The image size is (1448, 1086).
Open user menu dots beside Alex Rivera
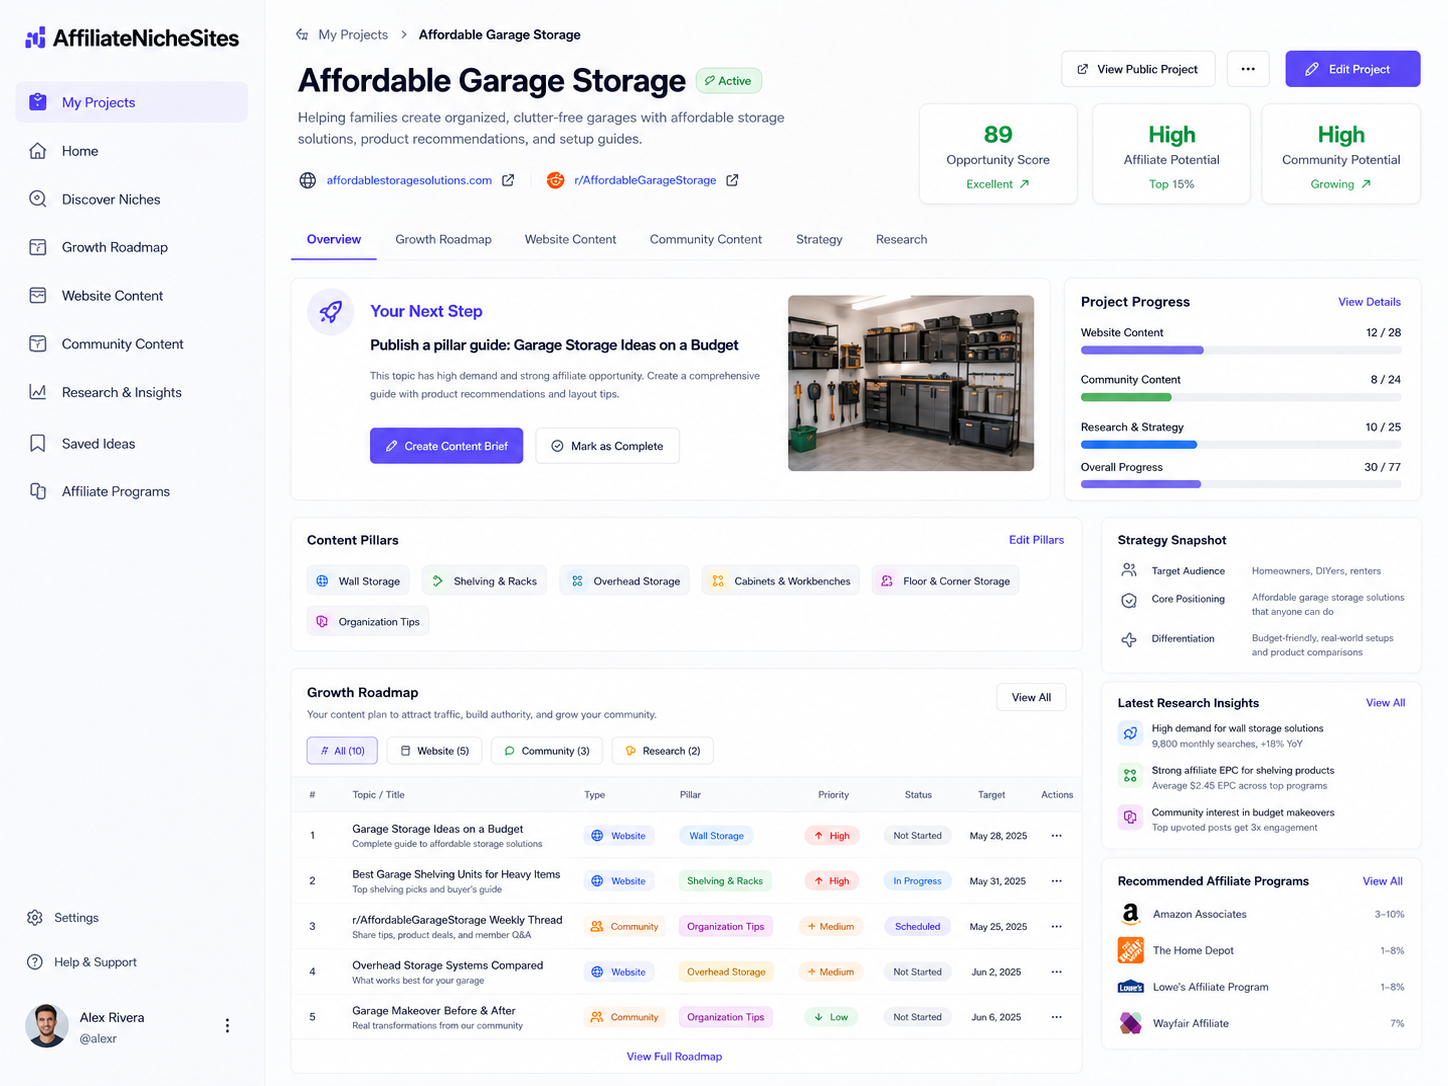point(227,1025)
